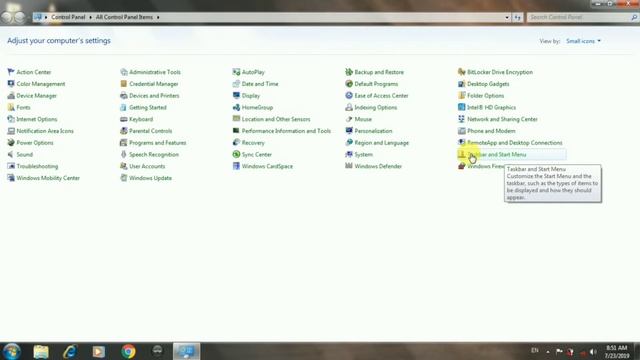
Task: Click Devices and Printers icon
Action: pyautogui.click(x=124, y=96)
